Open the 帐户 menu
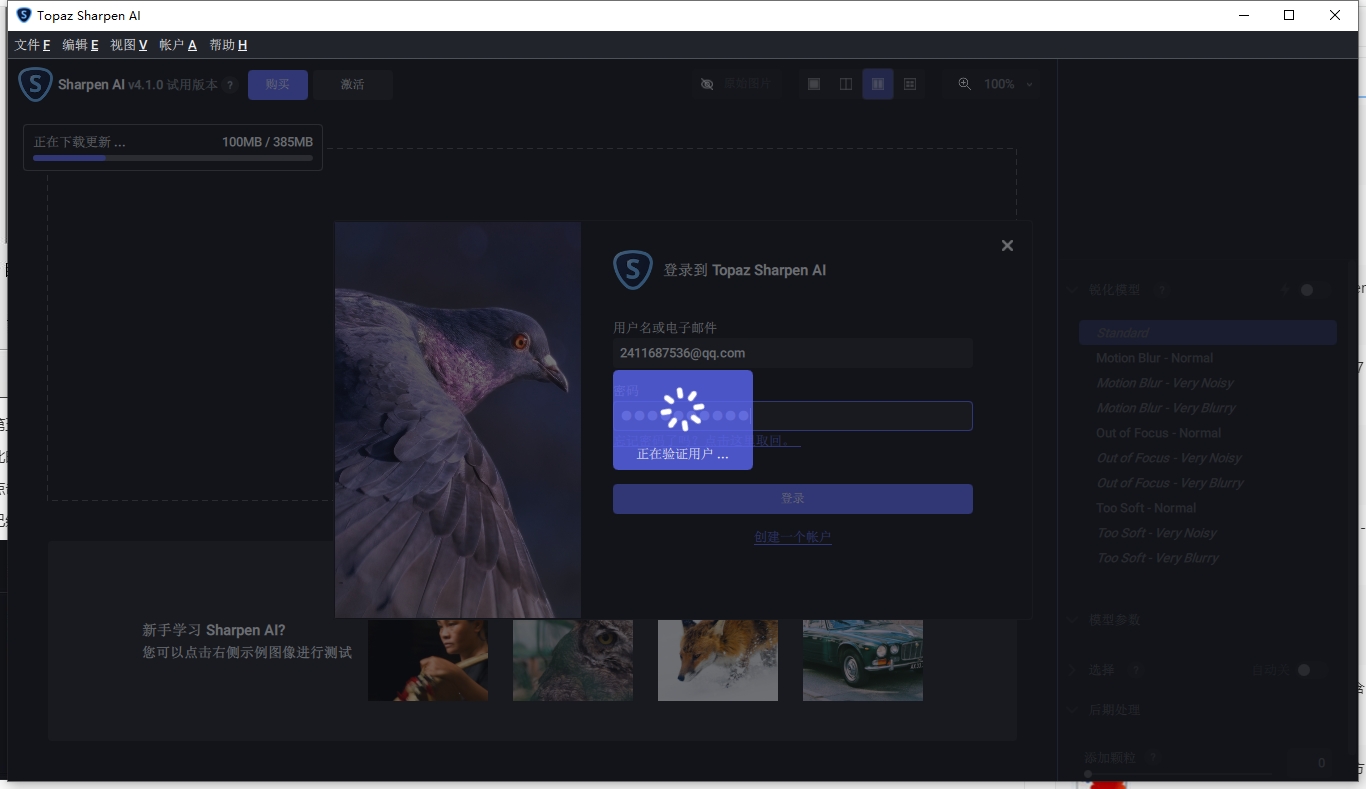Image resolution: width=1366 pixels, height=789 pixels. 177,45
